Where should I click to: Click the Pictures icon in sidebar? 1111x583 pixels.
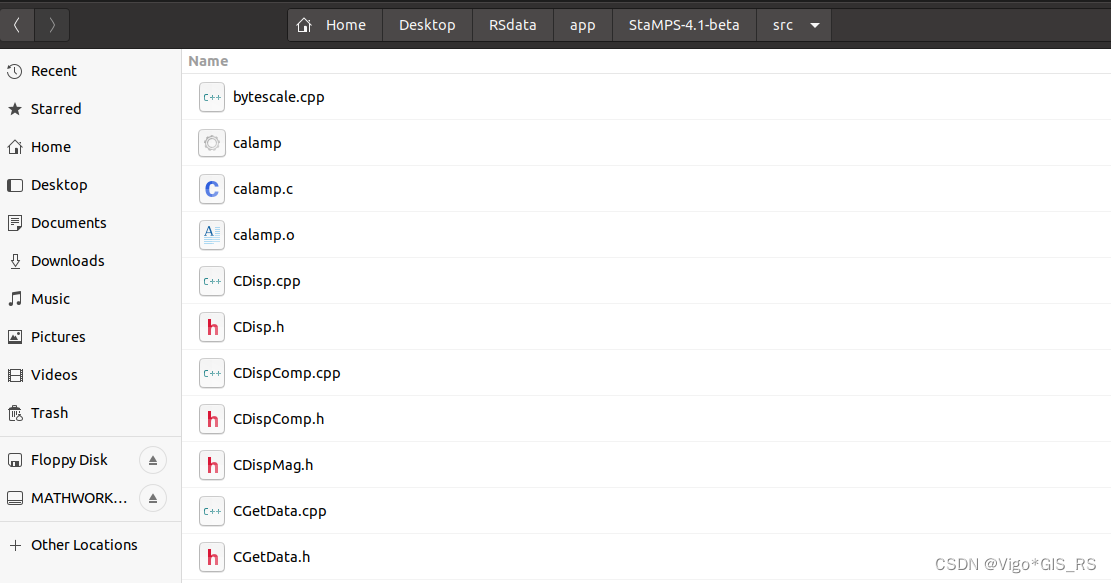[14, 337]
